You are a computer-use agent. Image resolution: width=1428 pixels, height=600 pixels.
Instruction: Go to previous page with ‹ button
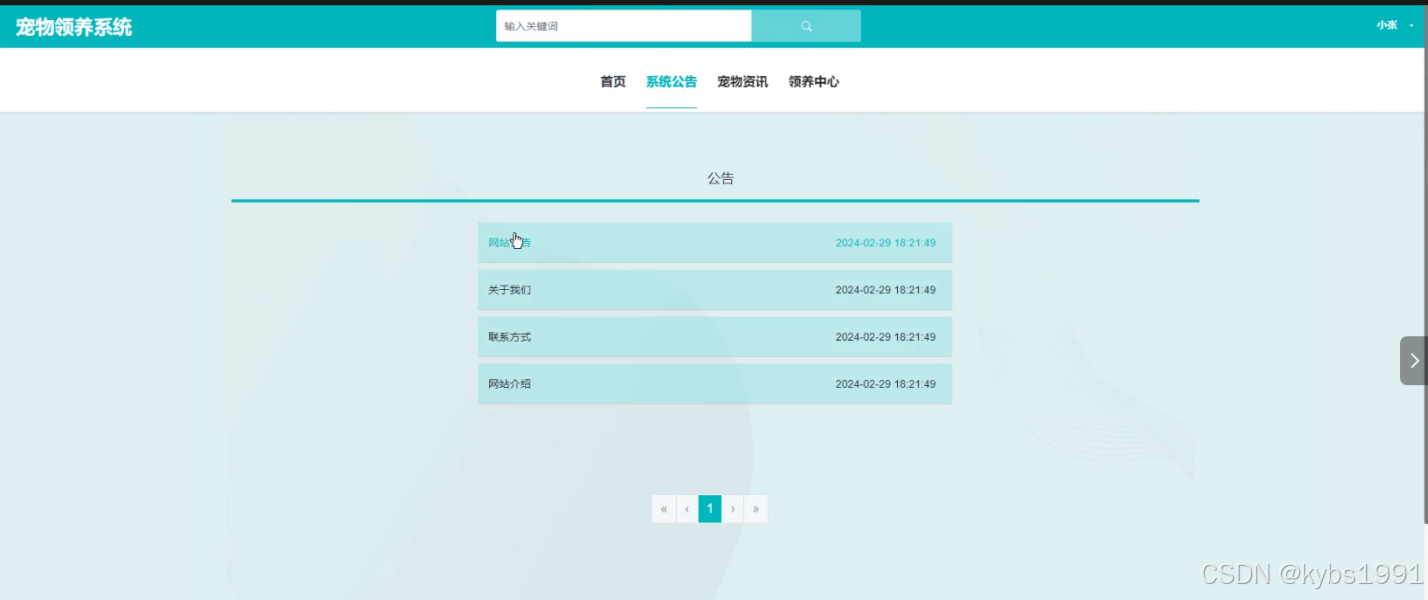(687, 509)
